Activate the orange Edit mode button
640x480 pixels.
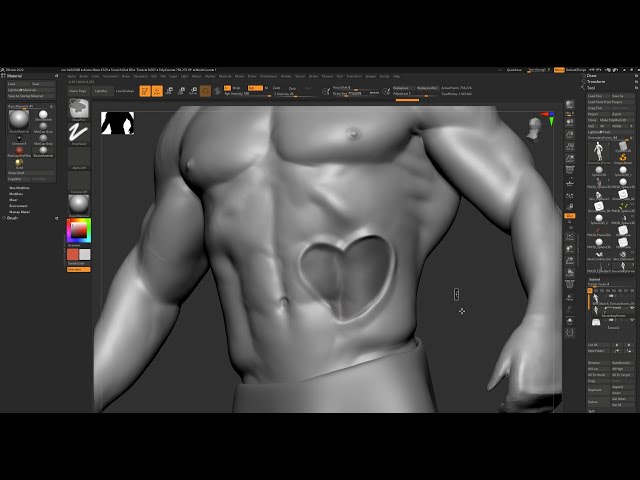[145, 91]
